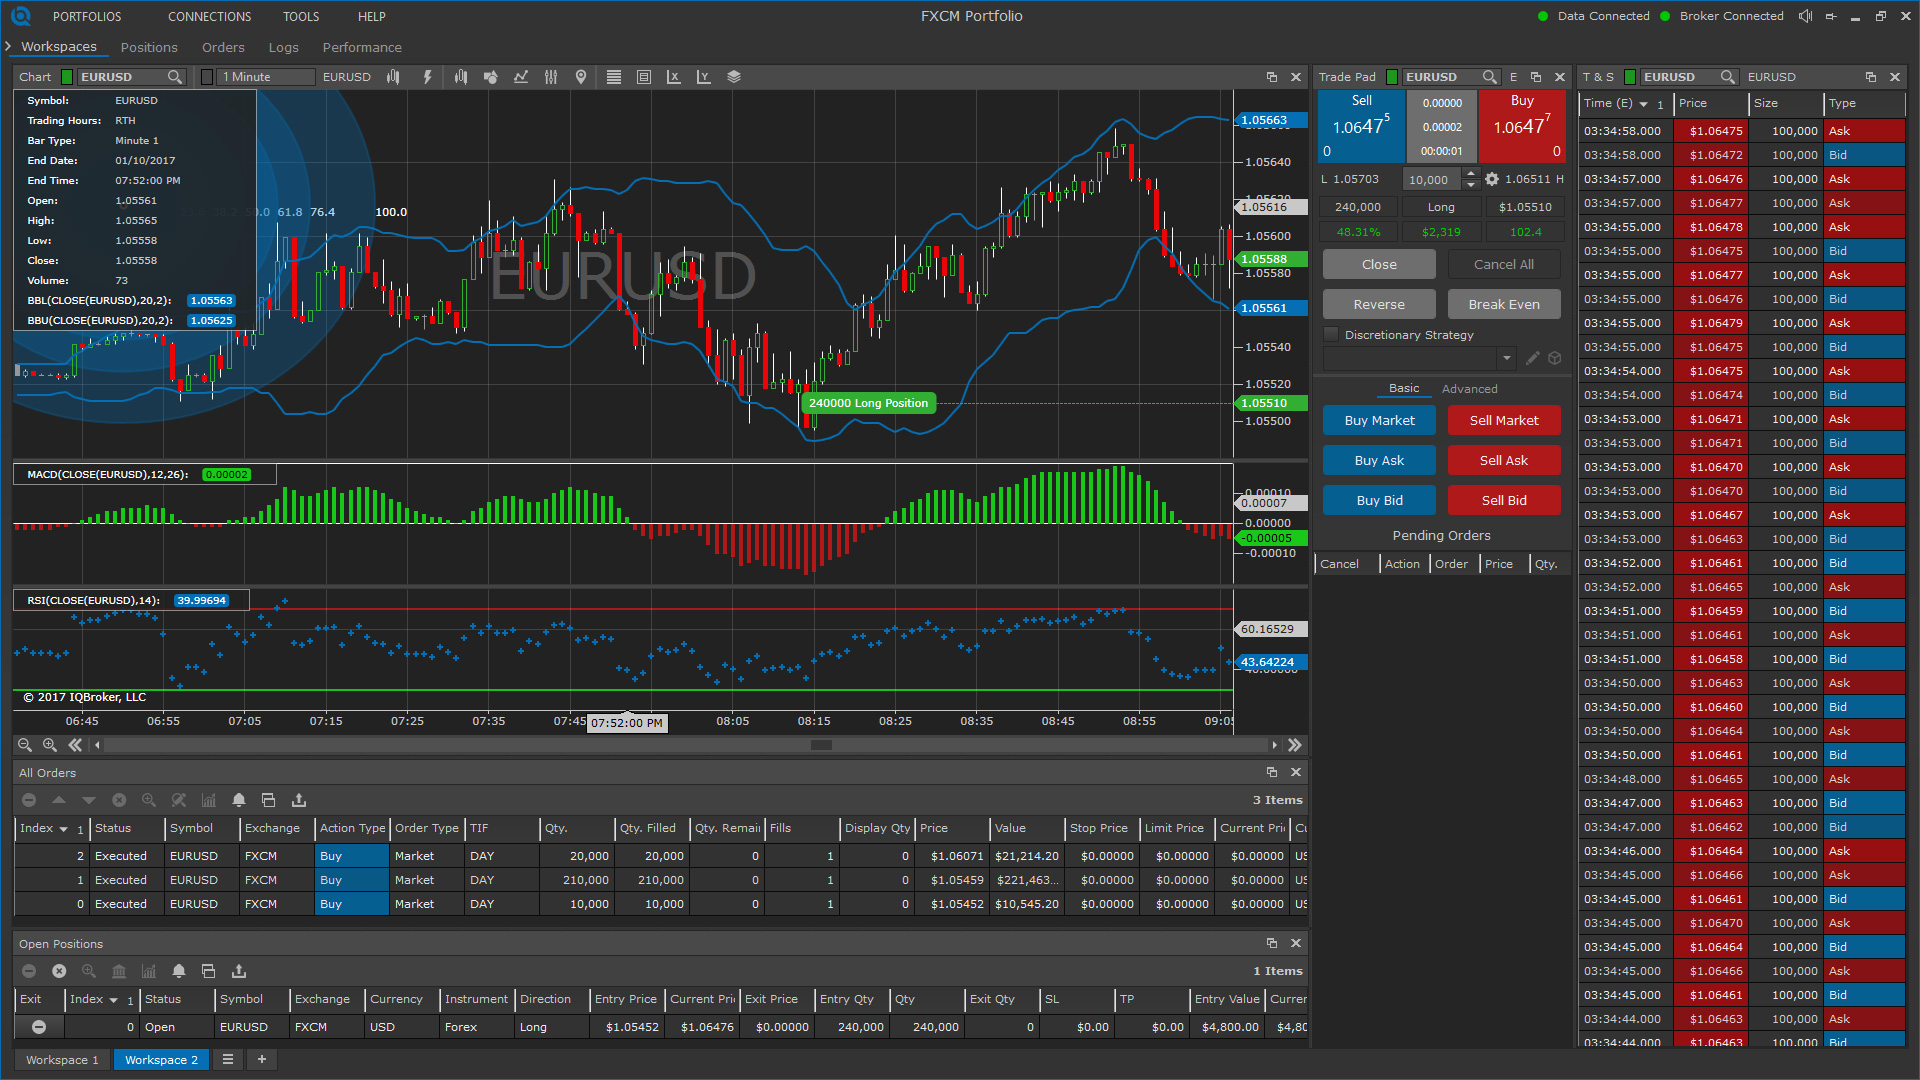Exit the EURUSD open position row

coord(39,1027)
